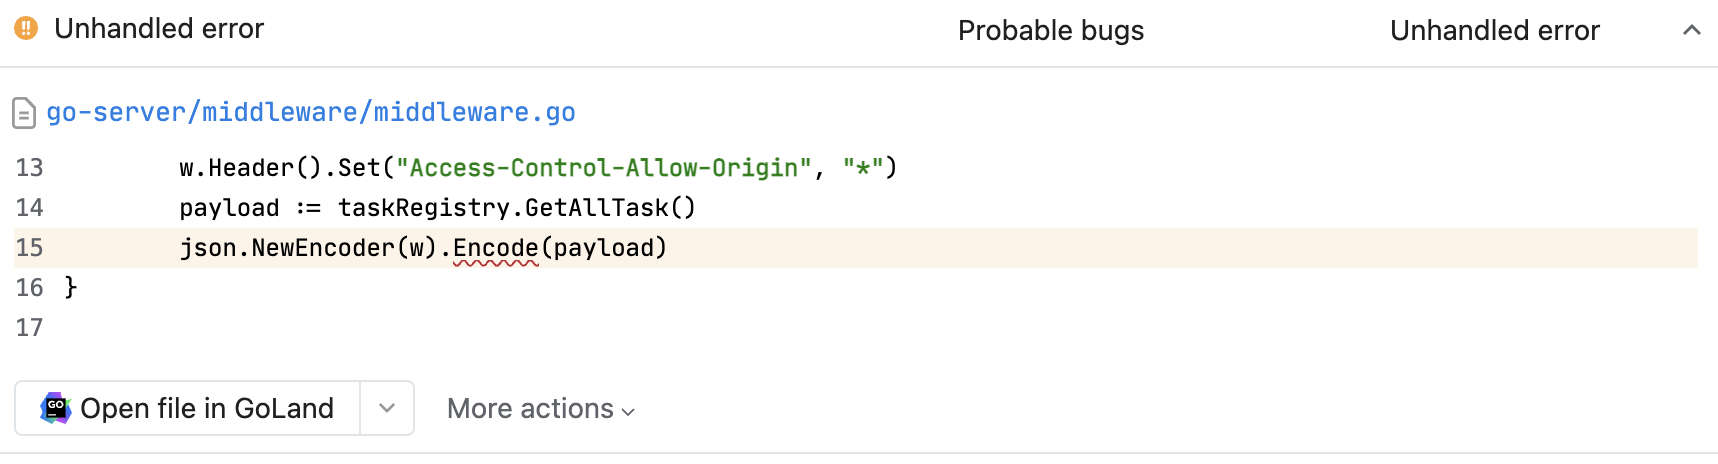Click the orange warning severity icon
This screenshot has width=1718, height=464.
click(26, 28)
